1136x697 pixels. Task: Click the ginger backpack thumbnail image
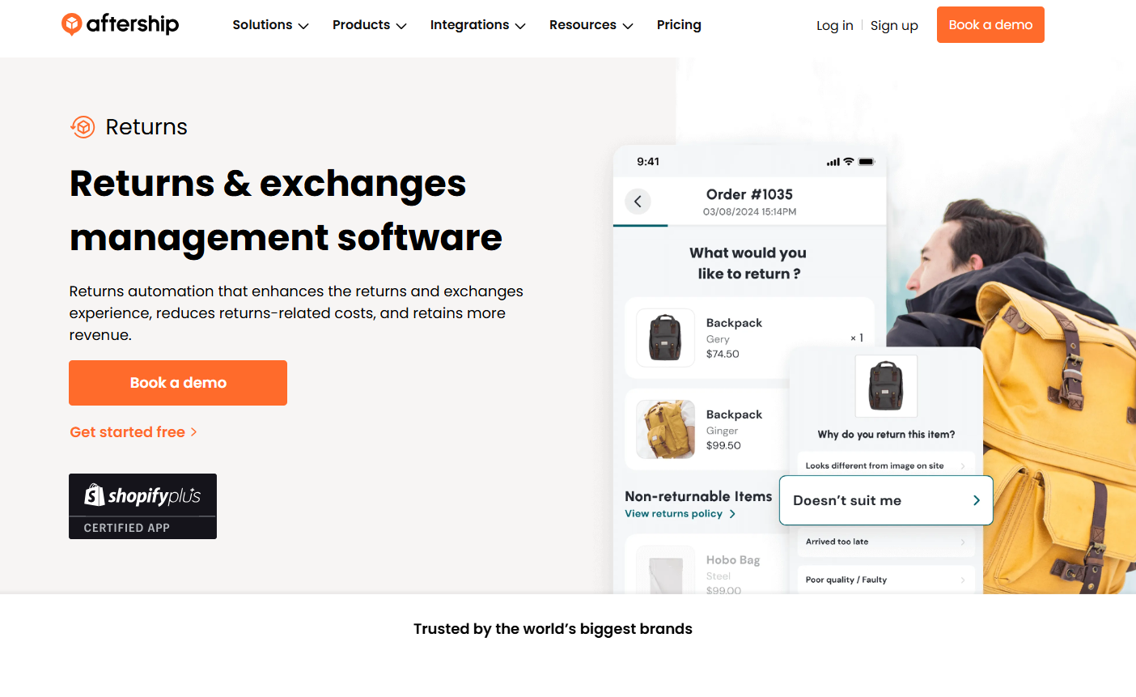point(665,429)
